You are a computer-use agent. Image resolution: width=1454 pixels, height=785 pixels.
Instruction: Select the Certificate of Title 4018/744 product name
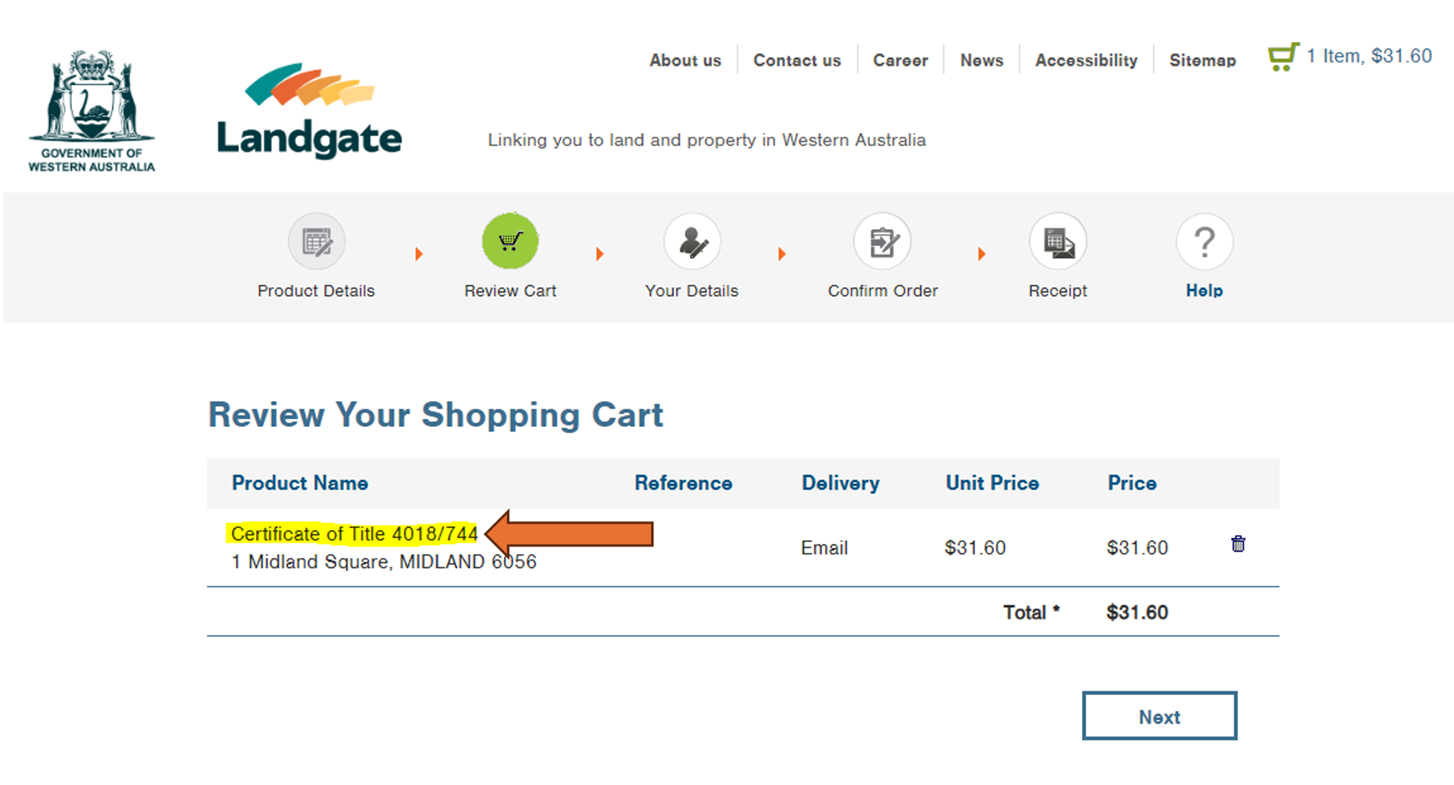pyautogui.click(x=354, y=534)
